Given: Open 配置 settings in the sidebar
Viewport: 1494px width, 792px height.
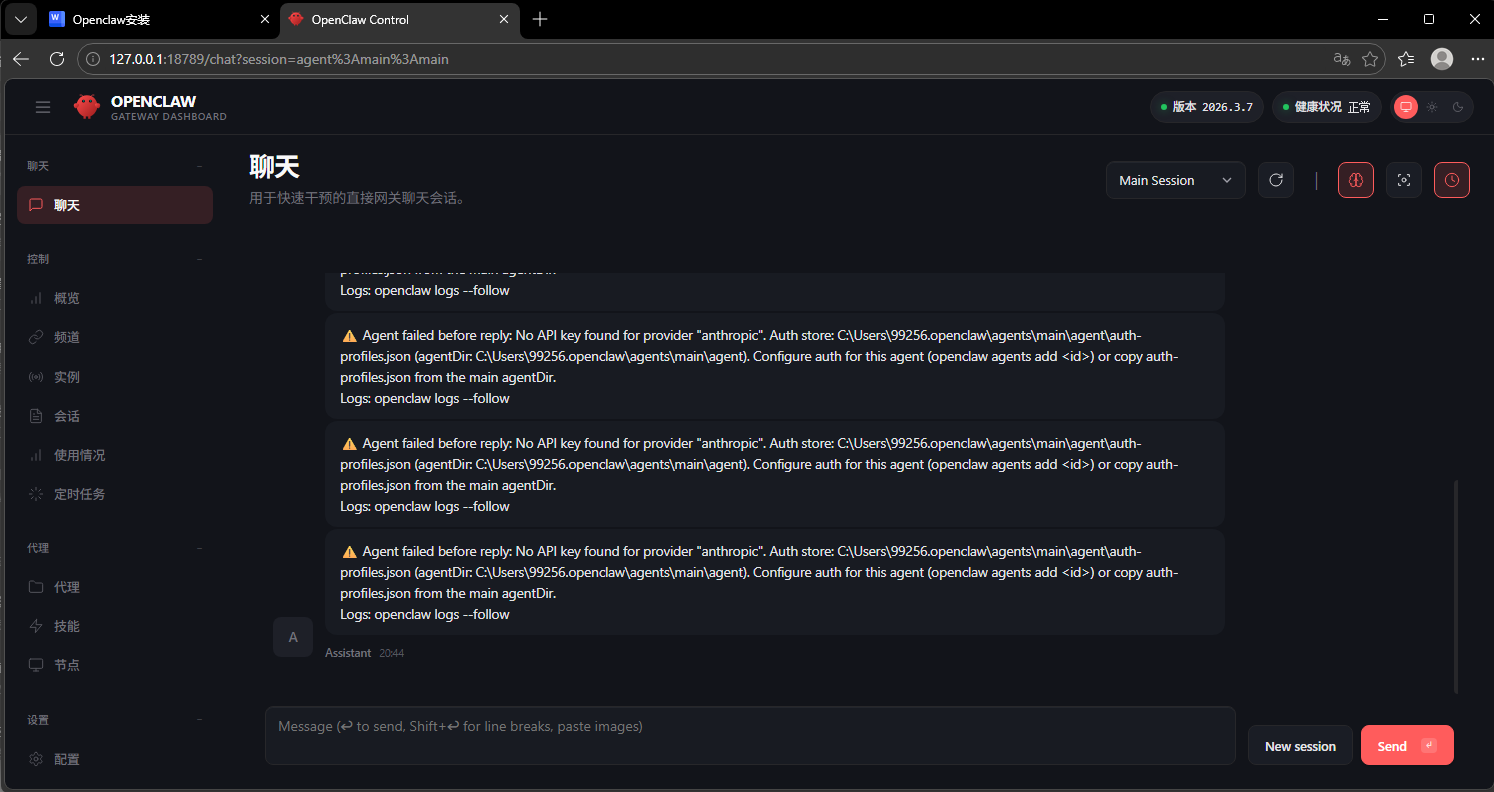Looking at the screenshot, I should click(x=67, y=759).
